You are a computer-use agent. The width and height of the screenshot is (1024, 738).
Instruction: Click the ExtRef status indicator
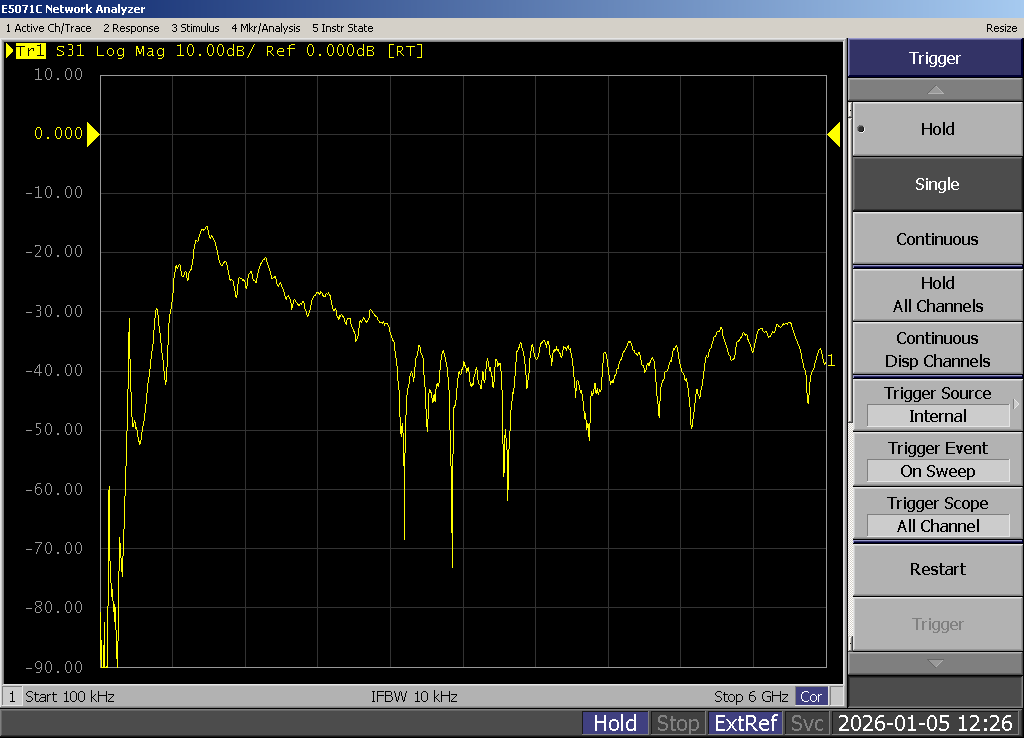(744, 723)
